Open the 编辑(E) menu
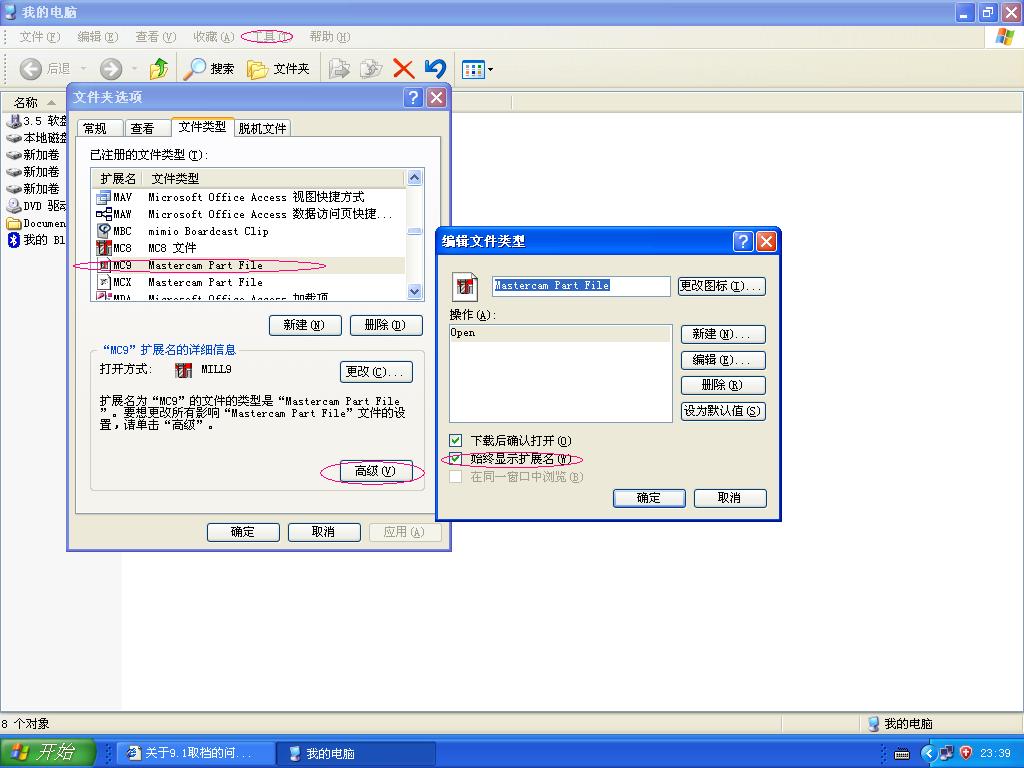The width and height of the screenshot is (1024, 768). tap(97, 37)
